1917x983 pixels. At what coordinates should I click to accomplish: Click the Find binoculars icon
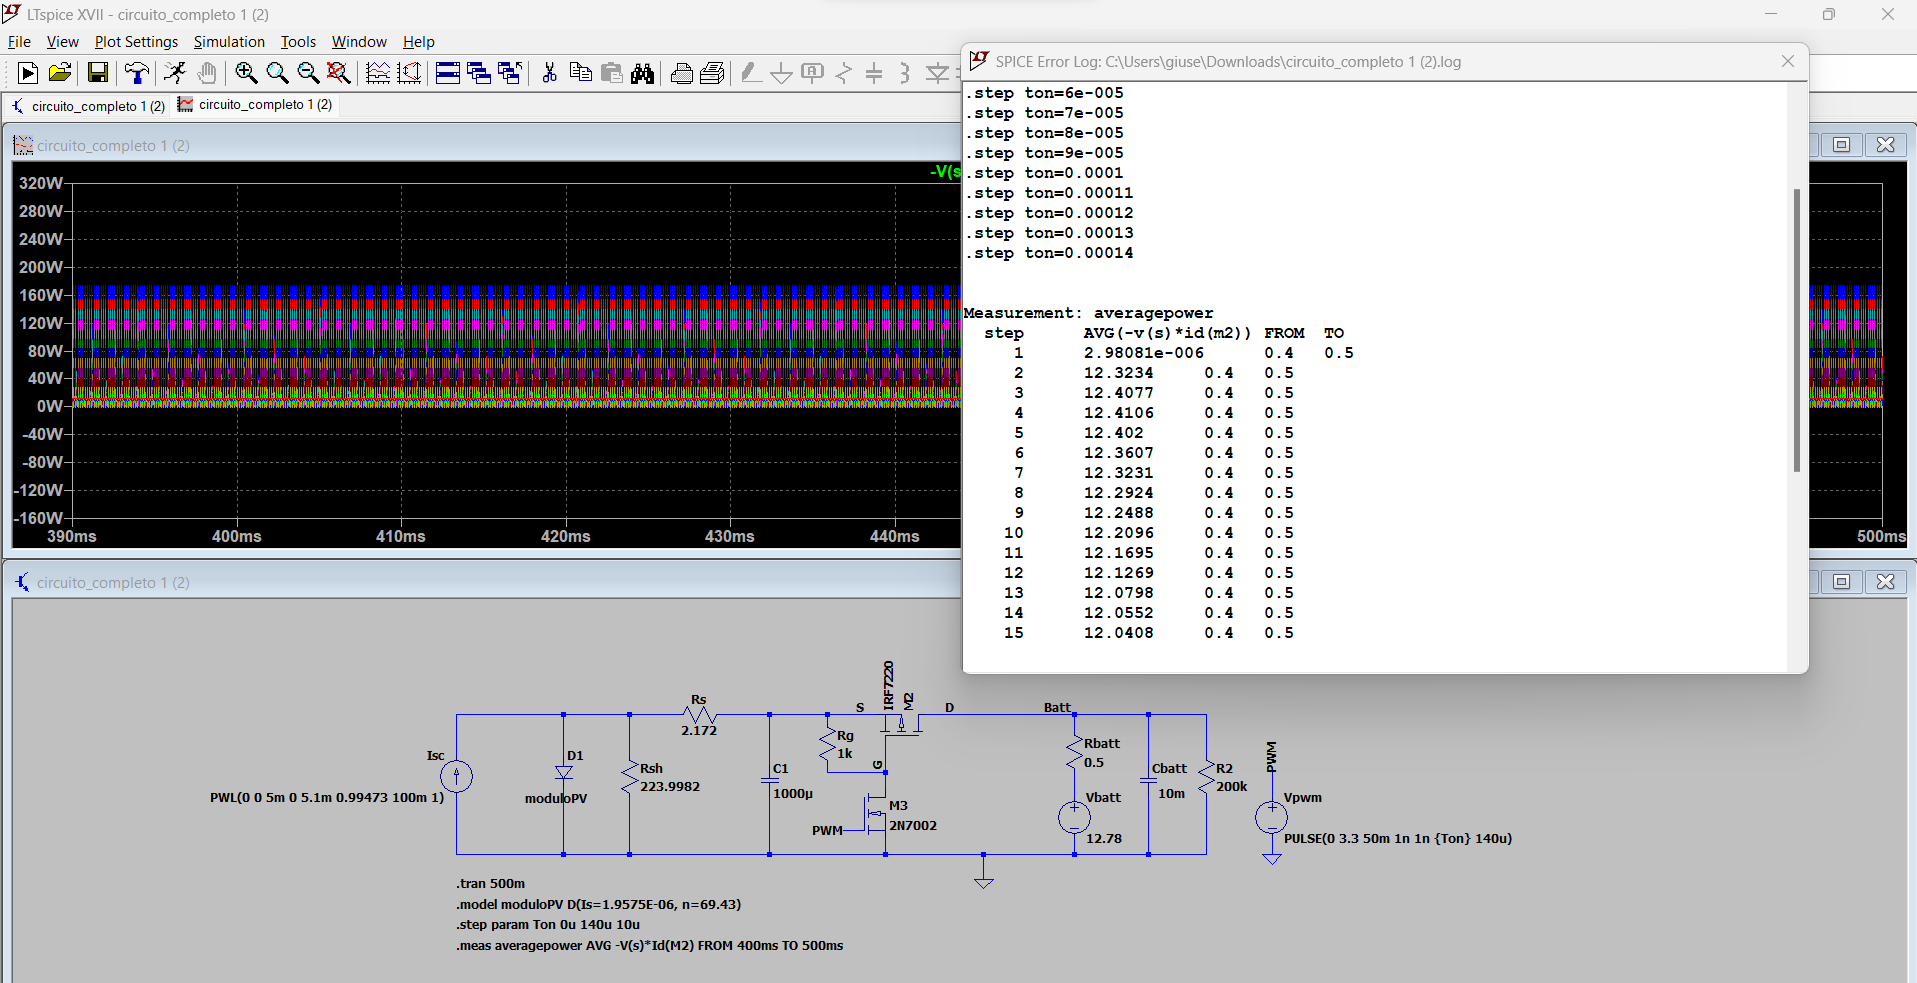pos(642,73)
